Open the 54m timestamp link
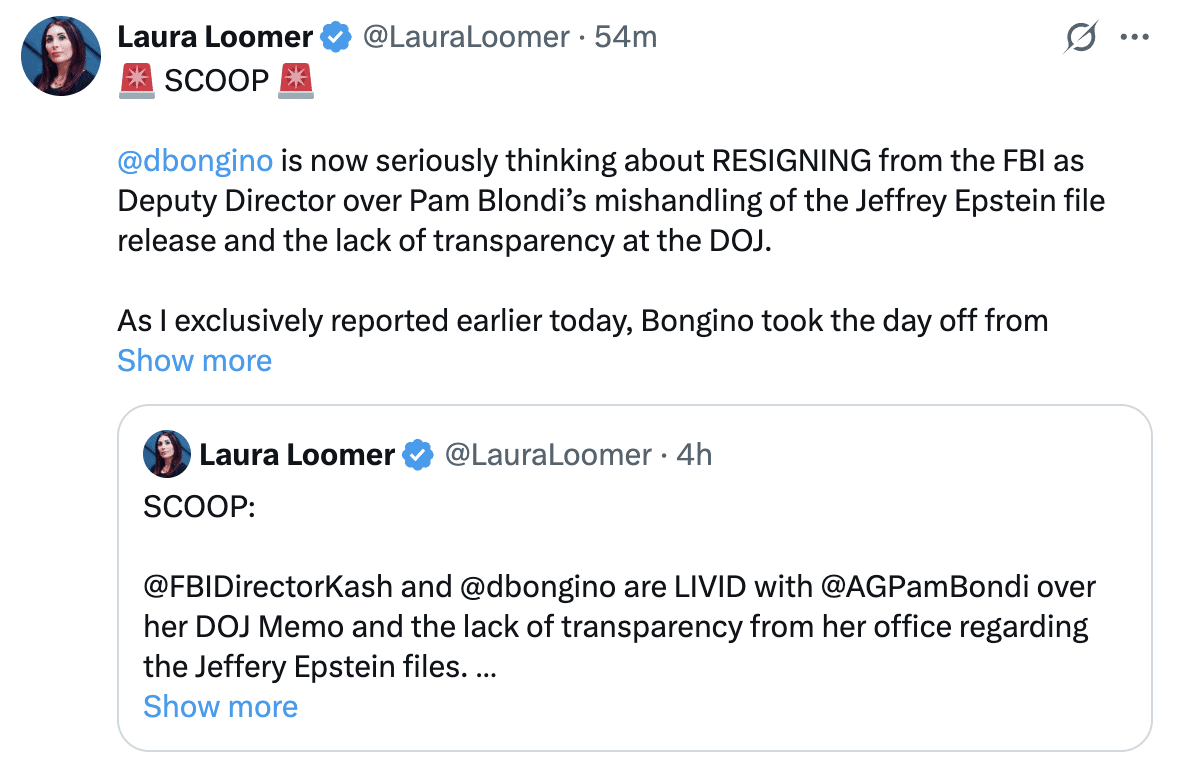This screenshot has height=772, width=1184. [x=625, y=38]
